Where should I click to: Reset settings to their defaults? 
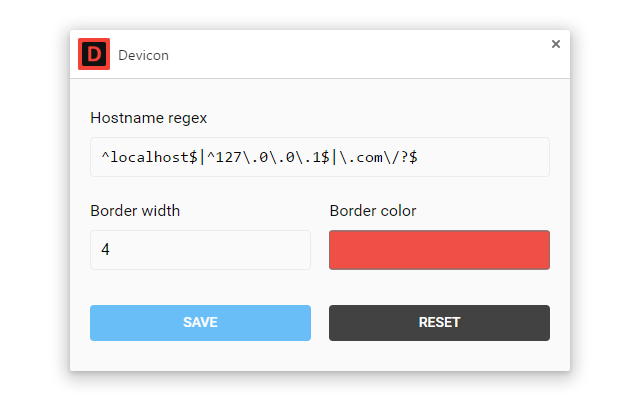(439, 323)
